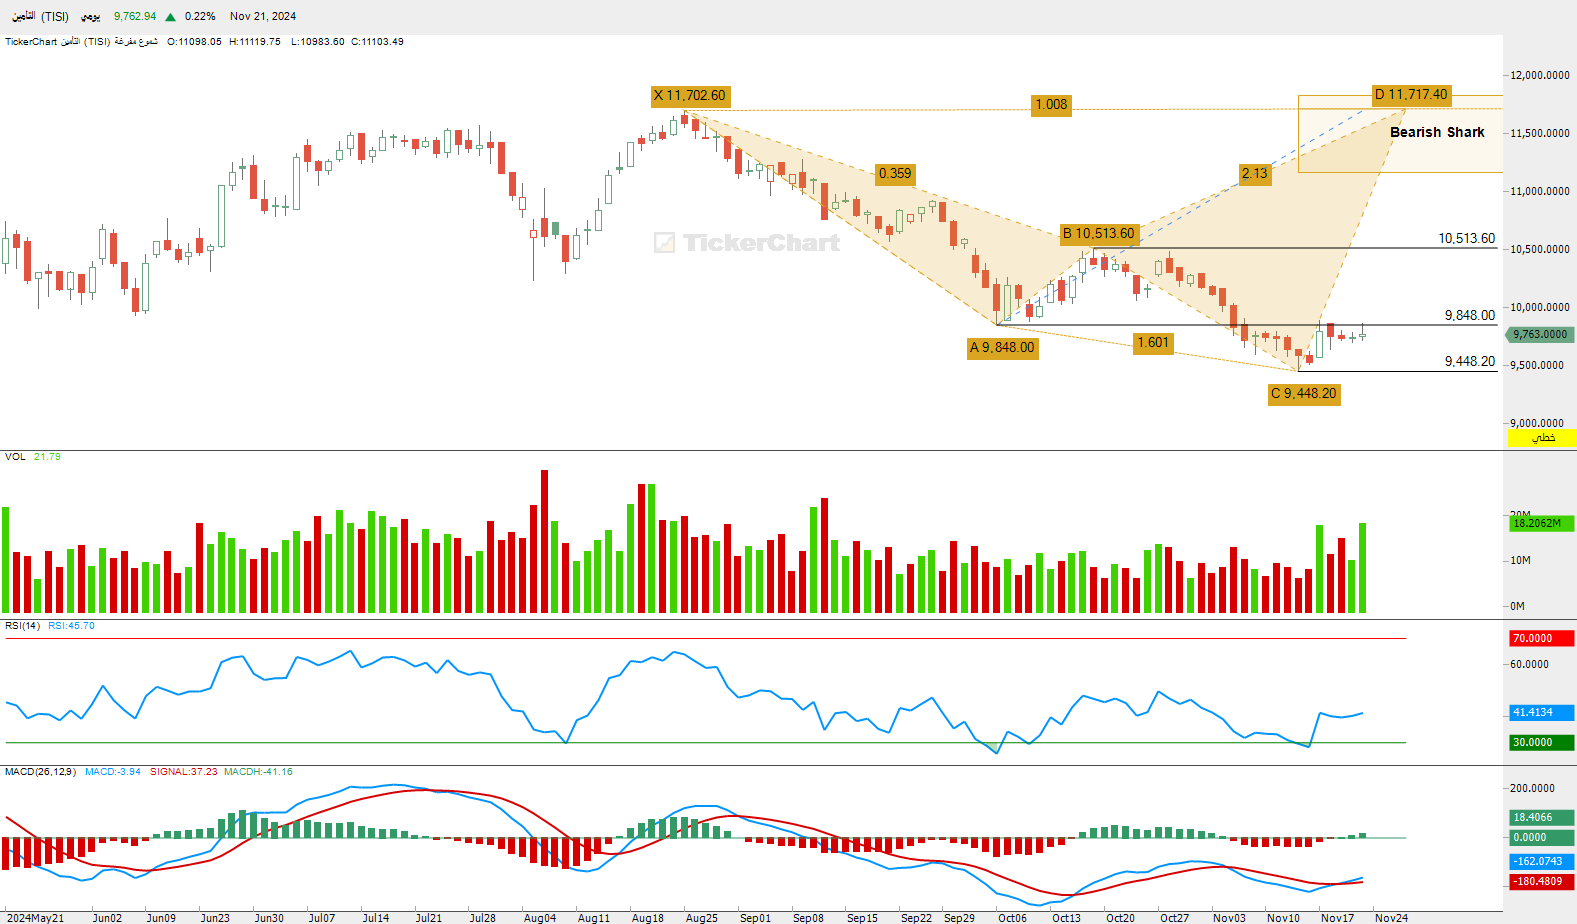Click the Nov17 date on time axis

pyautogui.click(x=1337, y=918)
